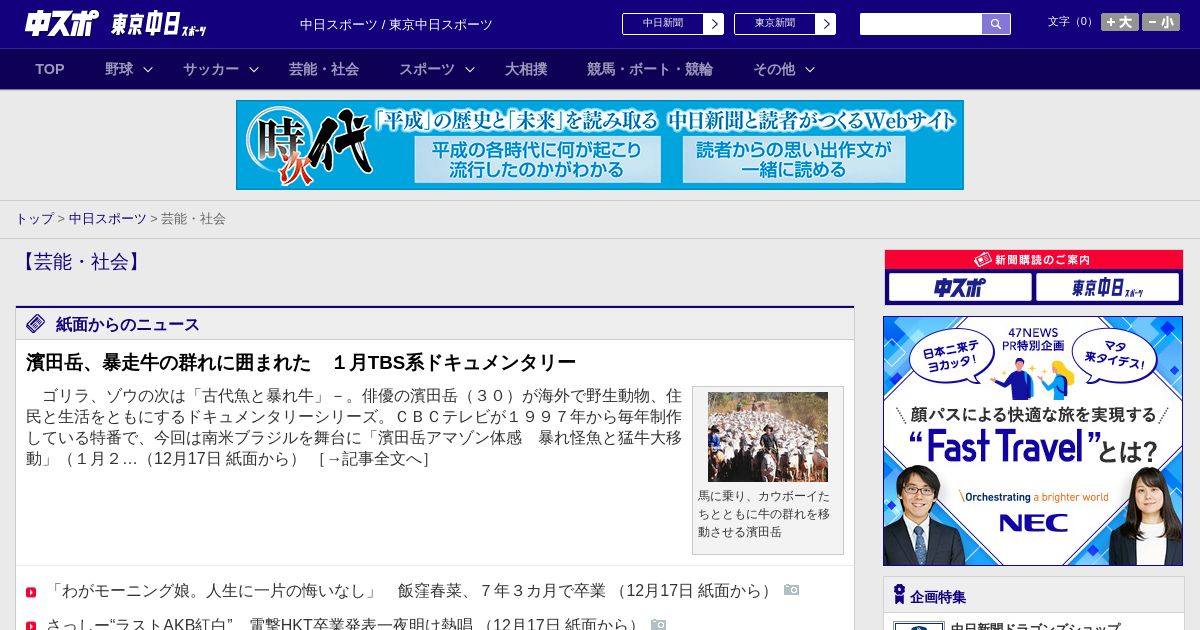
Task: Click the 中スポ subscription button in sidebar
Action: point(960,288)
